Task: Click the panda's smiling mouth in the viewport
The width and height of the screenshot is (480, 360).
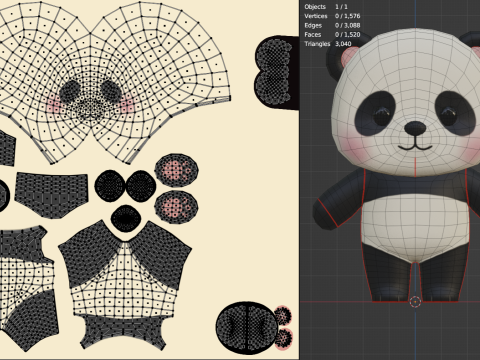Action: (x=415, y=147)
